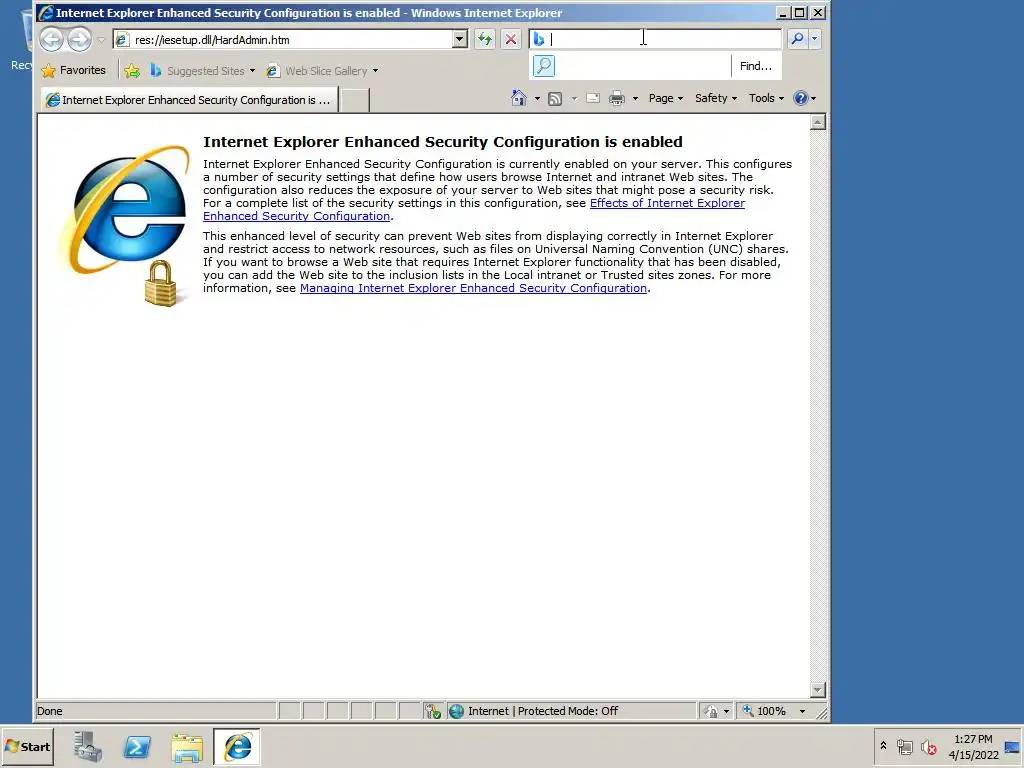The width and height of the screenshot is (1024, 768).
Task: Click the Forward navigation arrow
Action: point(80,39)
